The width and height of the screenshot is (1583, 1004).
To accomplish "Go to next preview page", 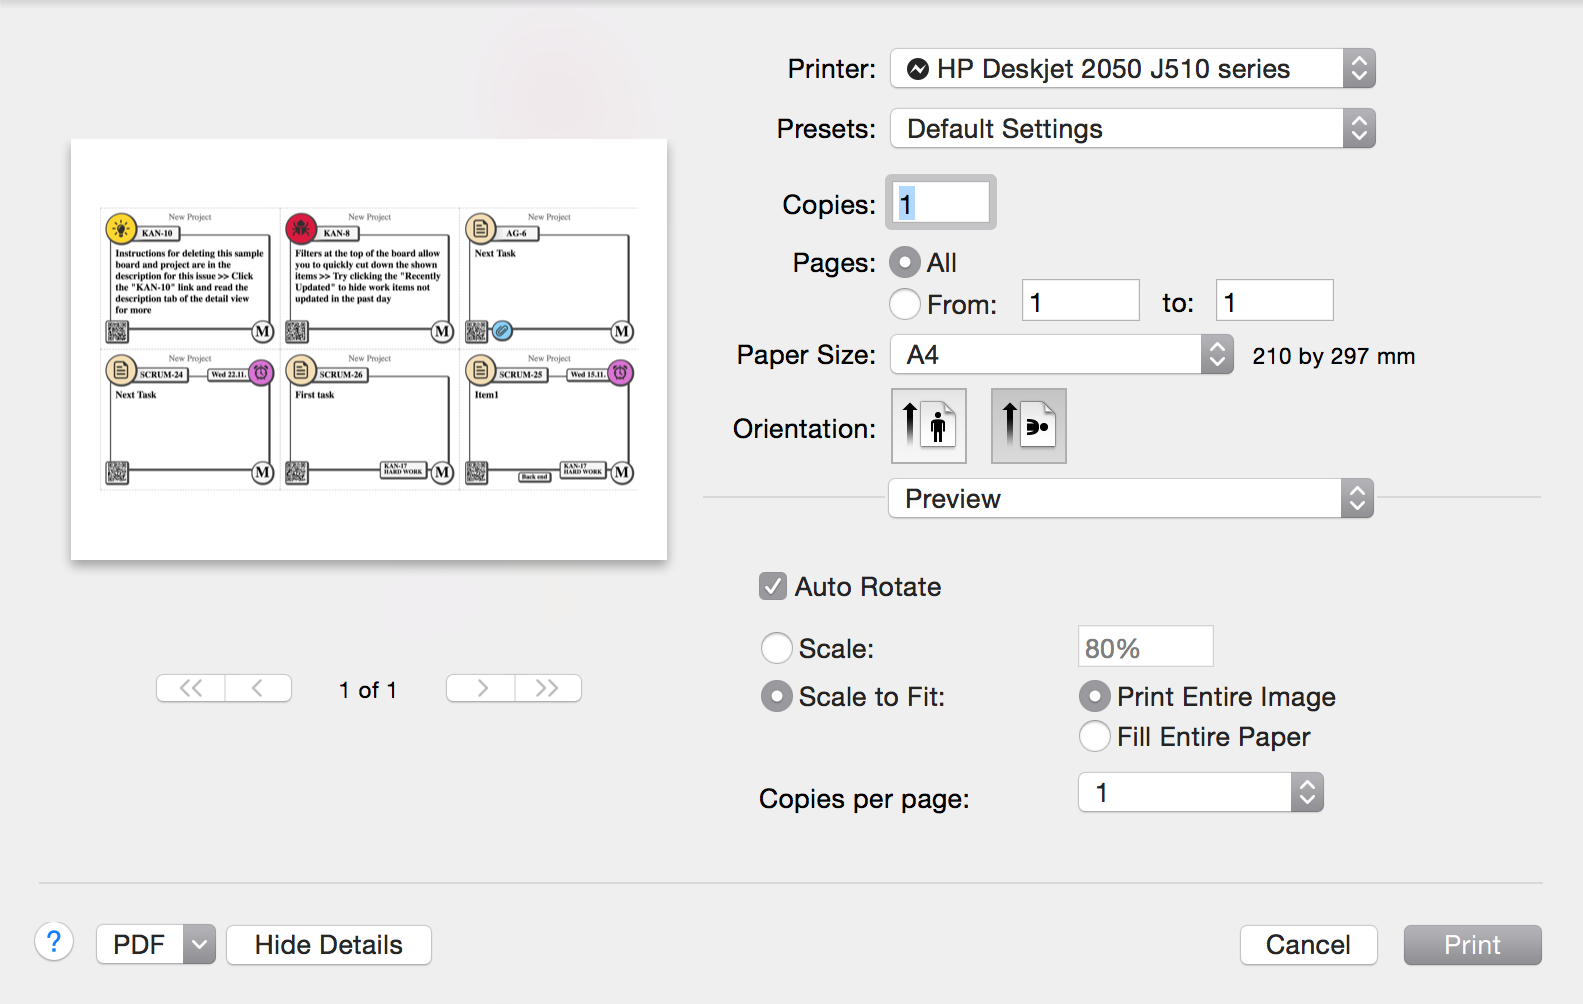I will [481, 688].
